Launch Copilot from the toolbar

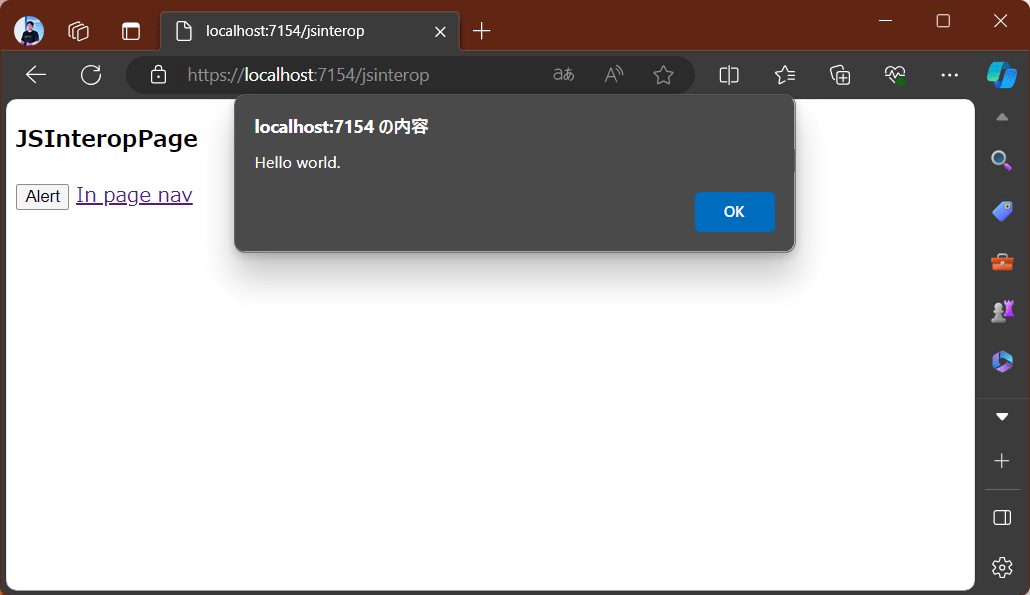coord(1002,75)
